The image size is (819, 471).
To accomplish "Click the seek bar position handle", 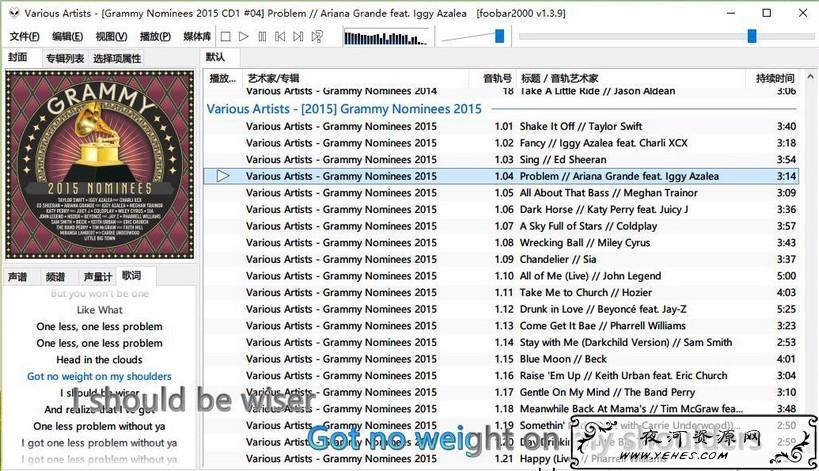I will tap(752, 36).
